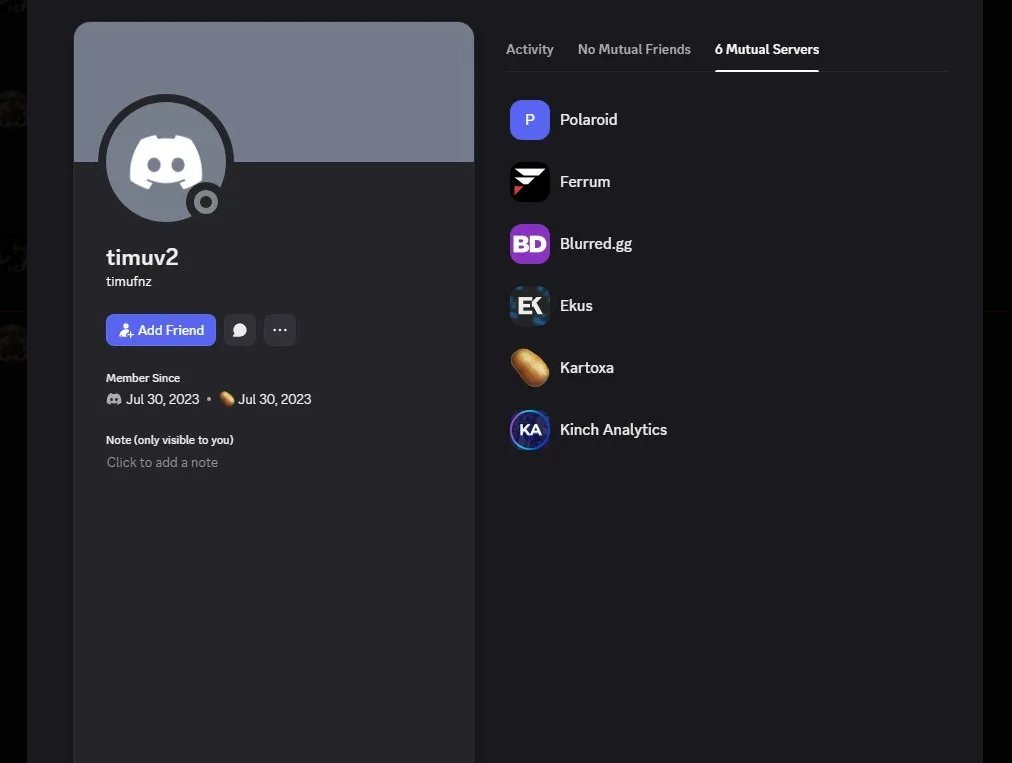Open the Kartoxa potato server icon
Screen dimensions: 1012x763
(529, 368)
